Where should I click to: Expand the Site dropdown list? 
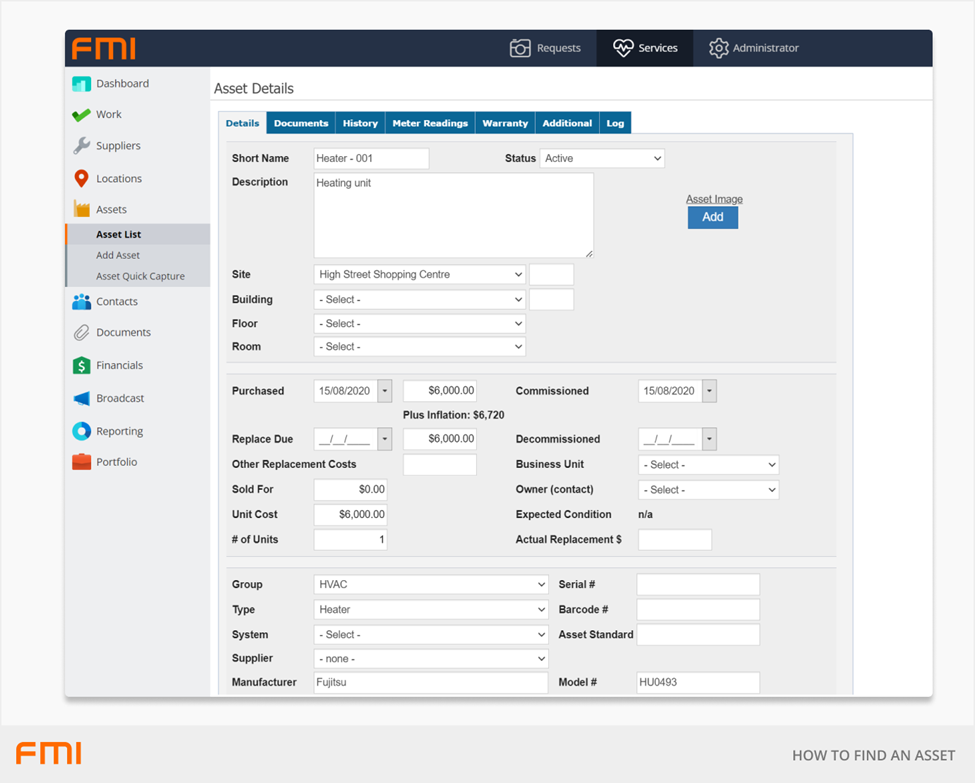tap(420, 275)
